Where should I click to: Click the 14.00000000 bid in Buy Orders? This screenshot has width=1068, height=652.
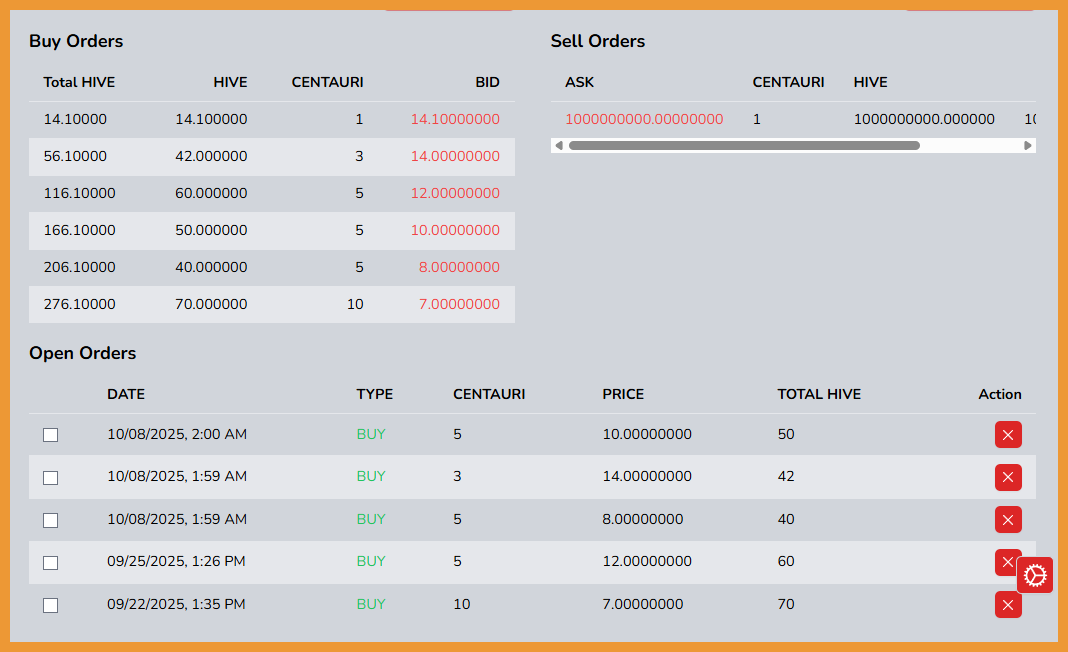click(455, 156)
